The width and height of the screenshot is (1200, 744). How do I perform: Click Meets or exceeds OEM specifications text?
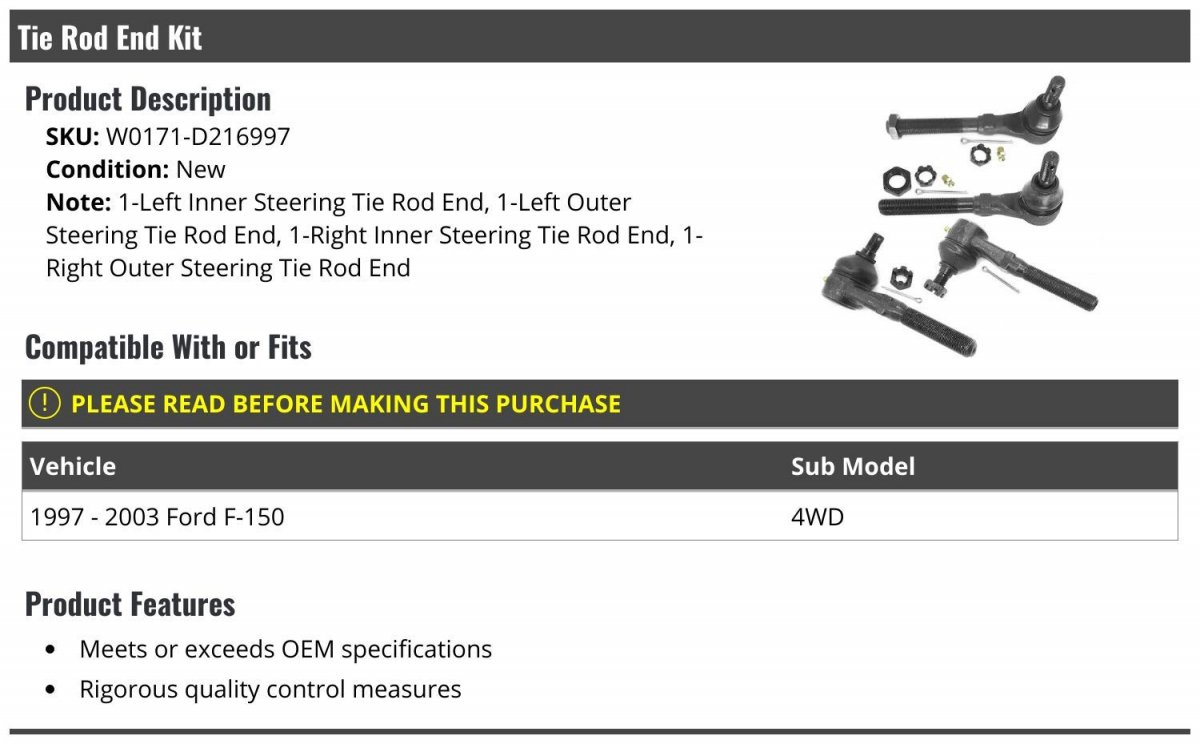[286, 649]
